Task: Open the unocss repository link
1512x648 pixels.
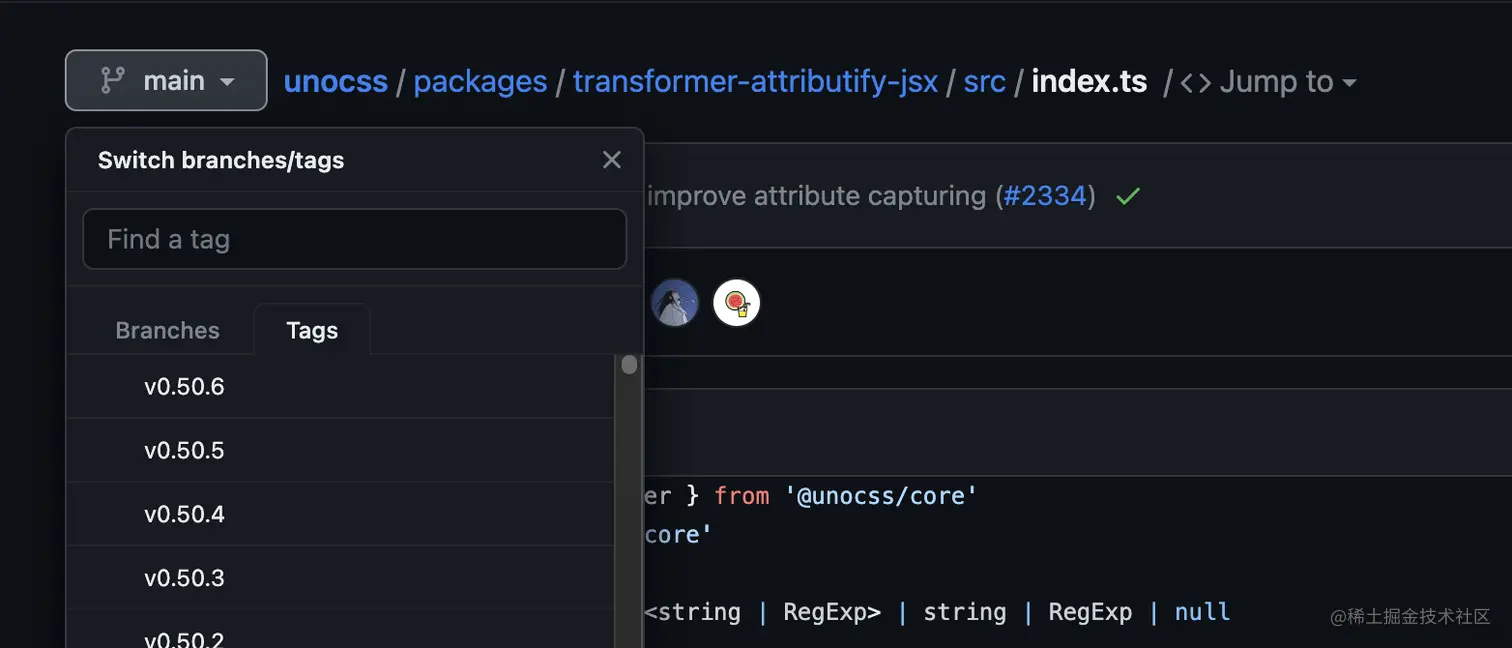Action: tap(335, 82)
